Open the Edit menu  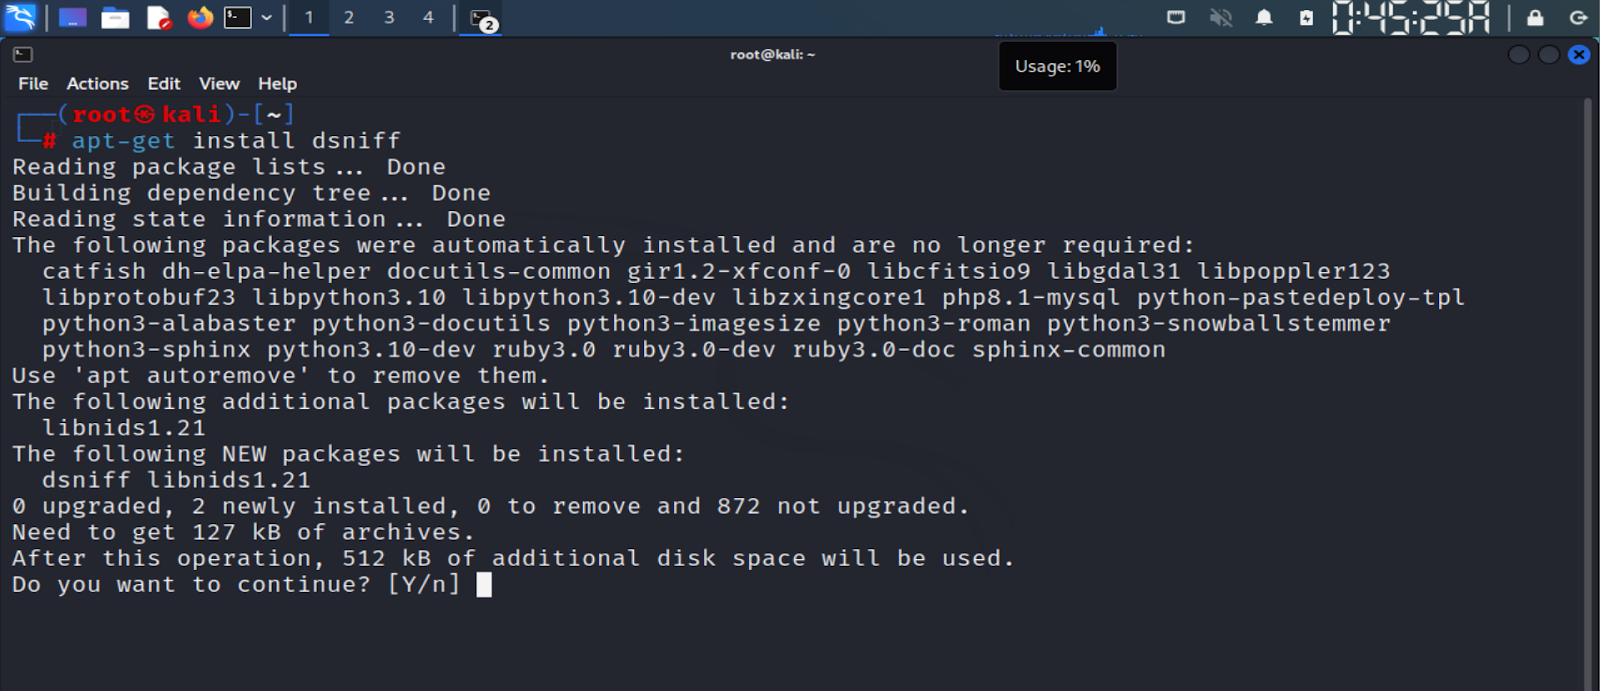coord(164,84)
